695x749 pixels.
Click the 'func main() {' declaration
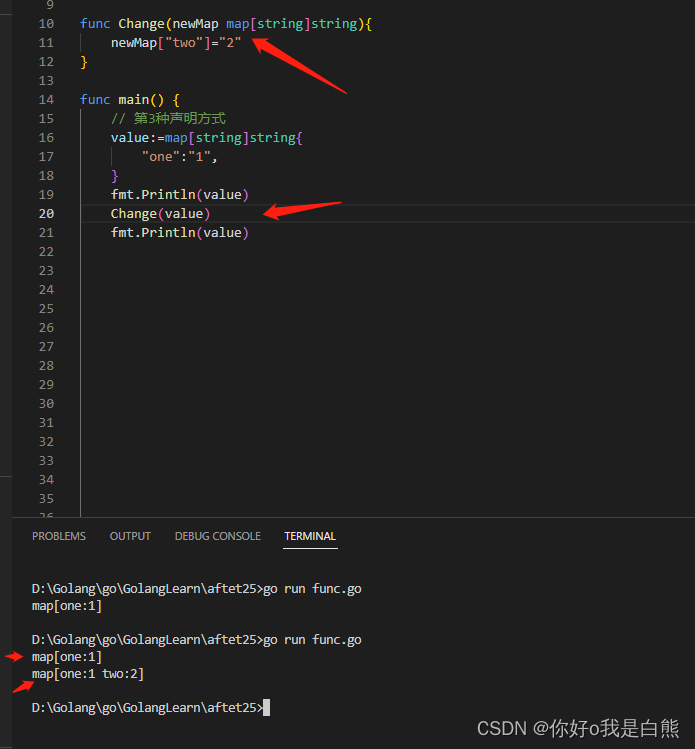(x=130, y=99)
